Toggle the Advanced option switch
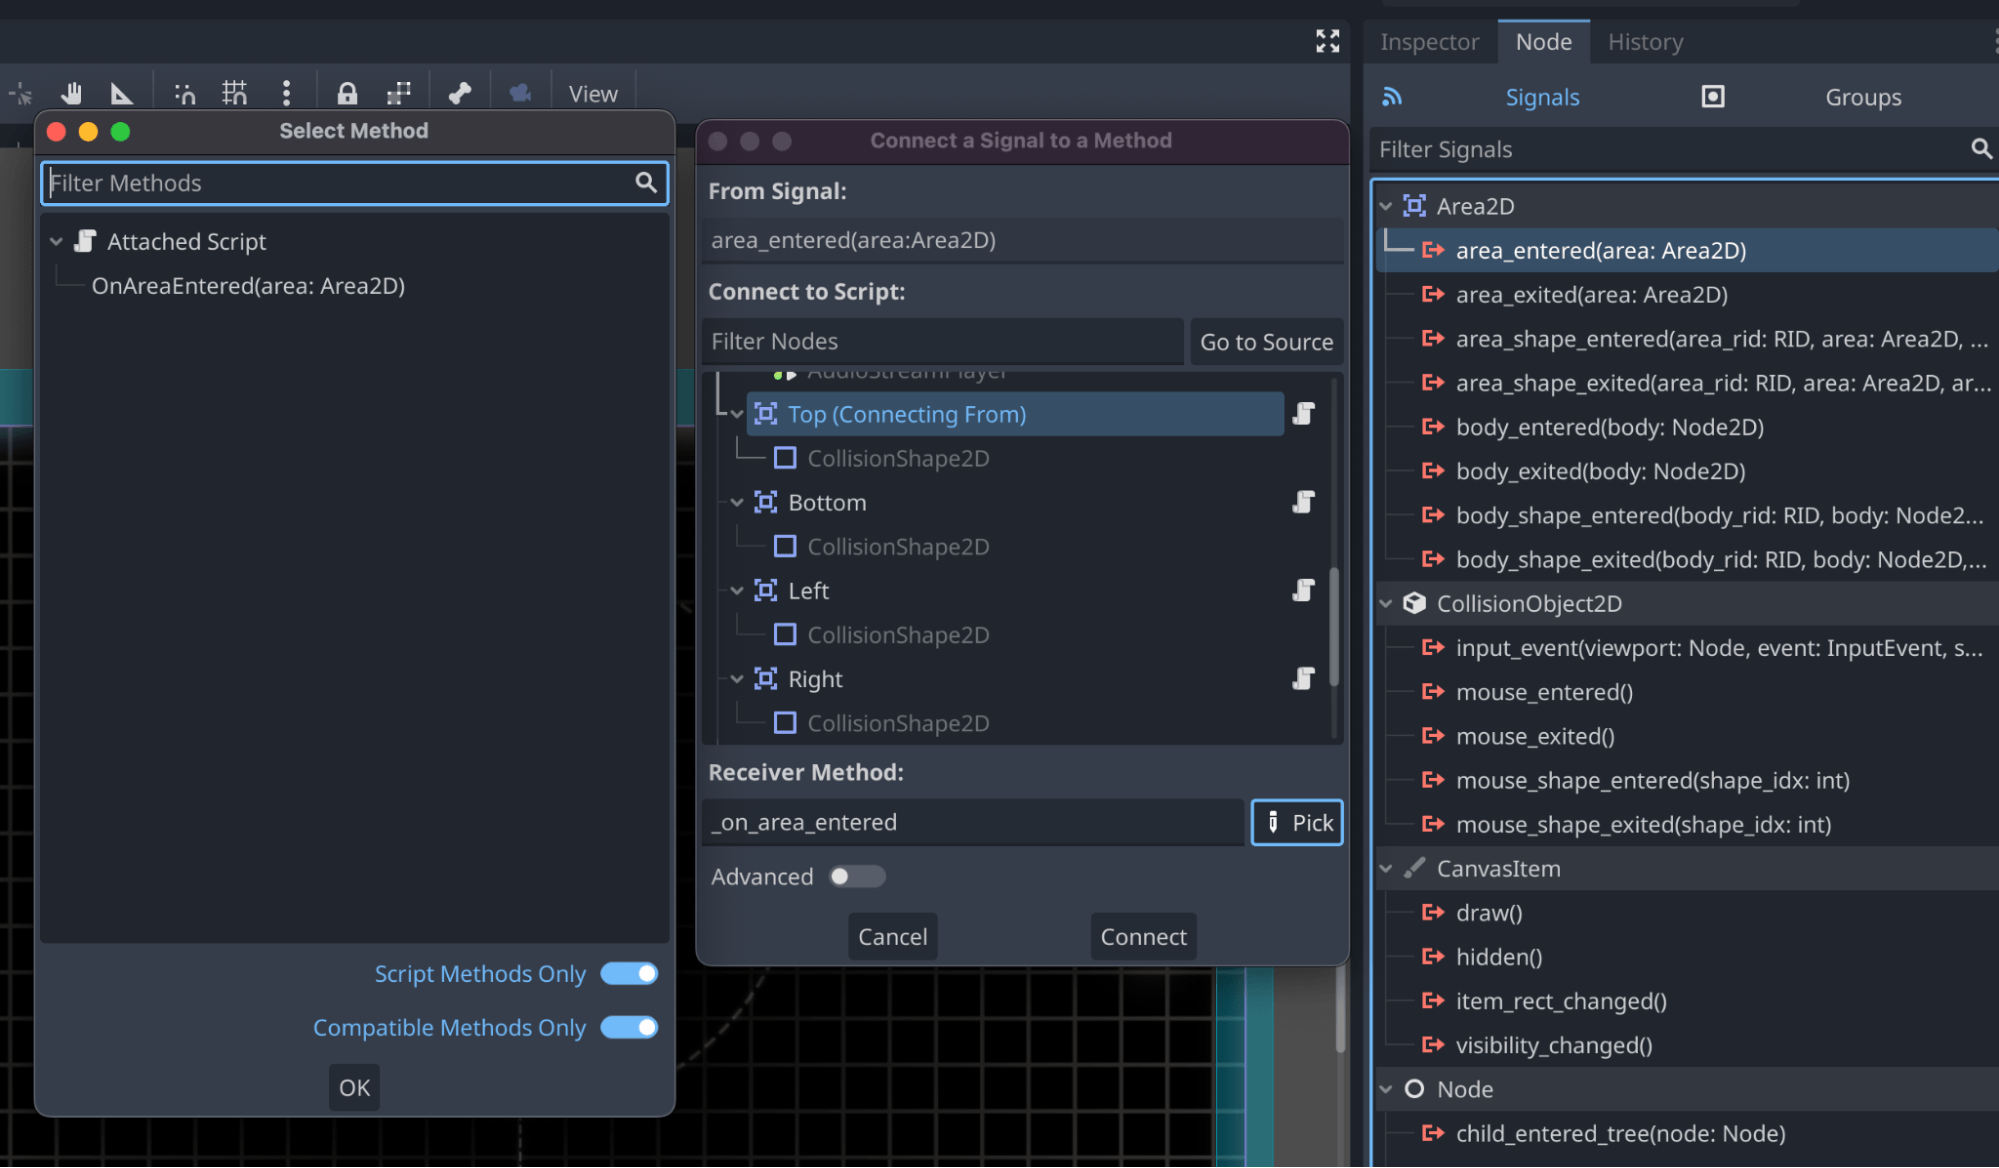The width and height of the screenshot is (1999, 1168). pos(852,875)
